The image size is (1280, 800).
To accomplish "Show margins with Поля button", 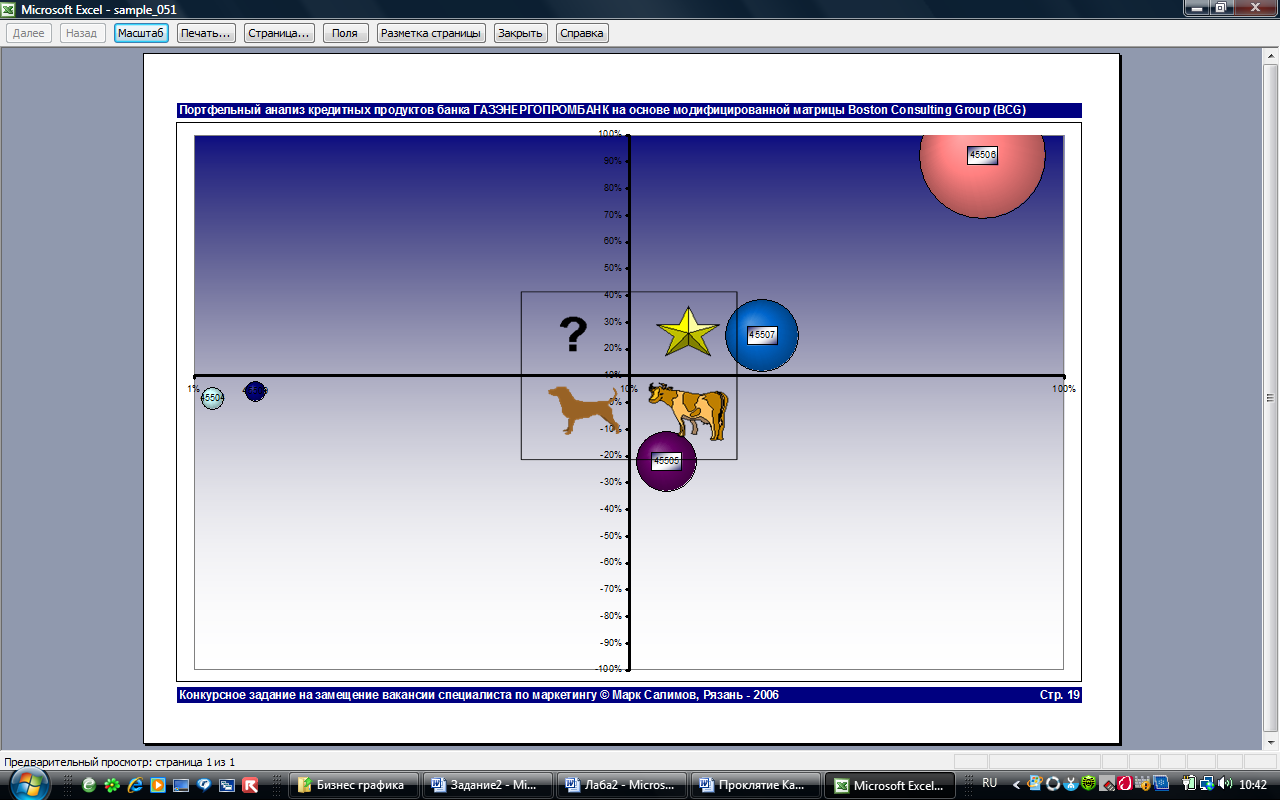I will [345, 33].
